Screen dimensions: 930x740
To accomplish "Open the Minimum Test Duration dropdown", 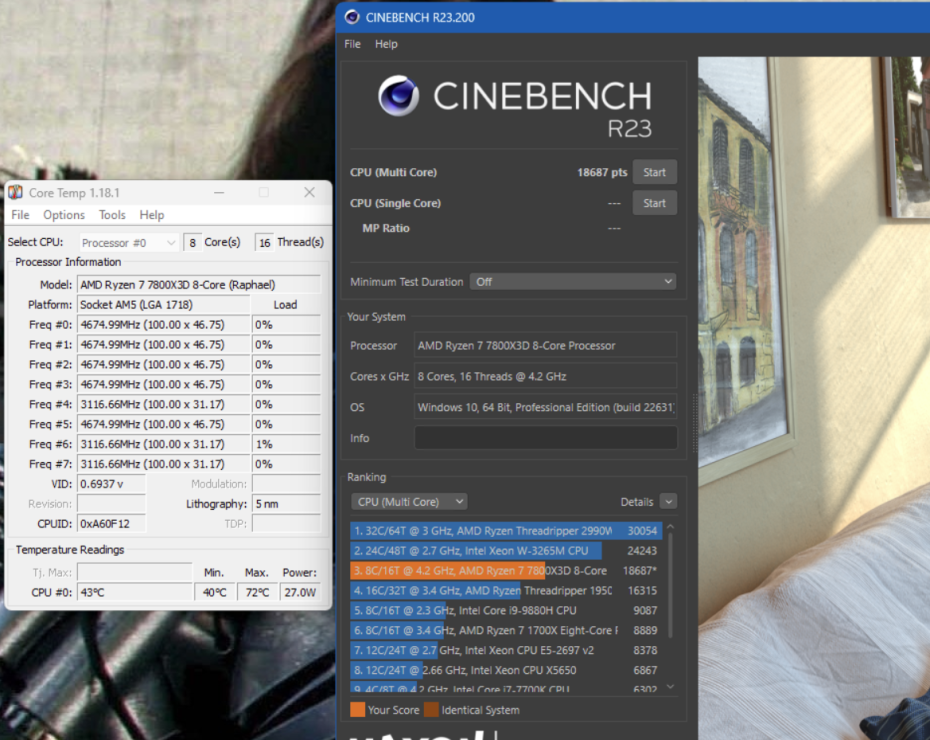I will pos(573,282).
